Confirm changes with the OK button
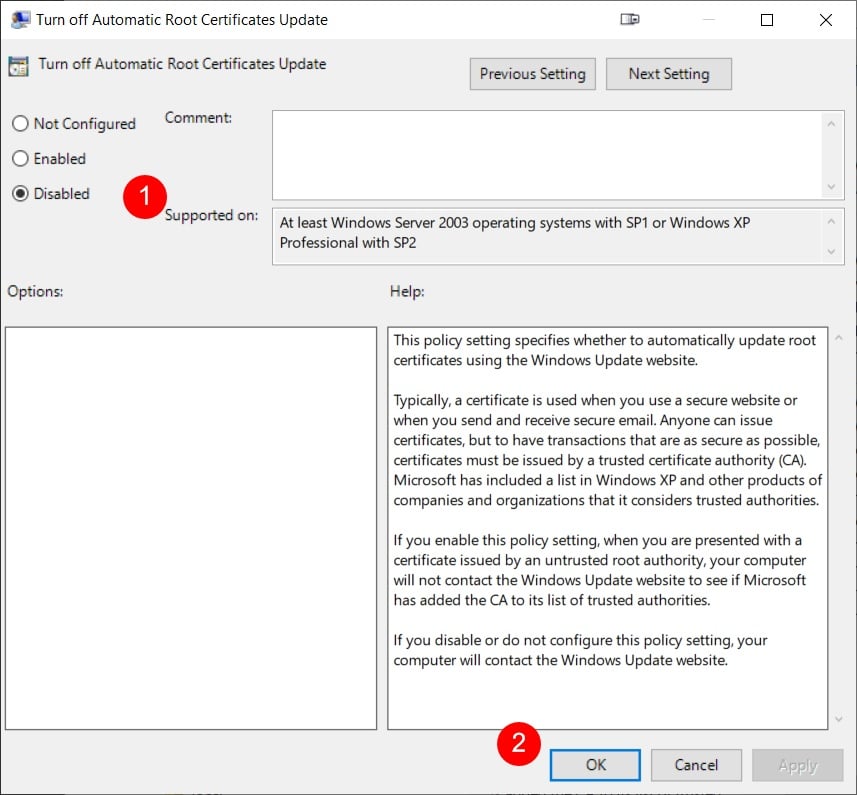This screenshot has height=795, width=857. pyautogui.click(x=594, y=764)
